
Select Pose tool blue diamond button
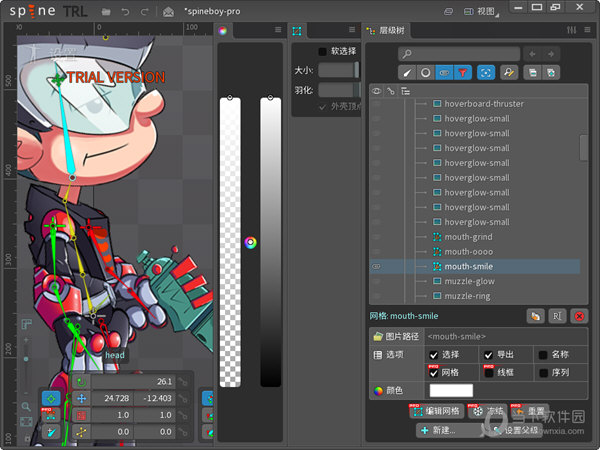point(51,398)
